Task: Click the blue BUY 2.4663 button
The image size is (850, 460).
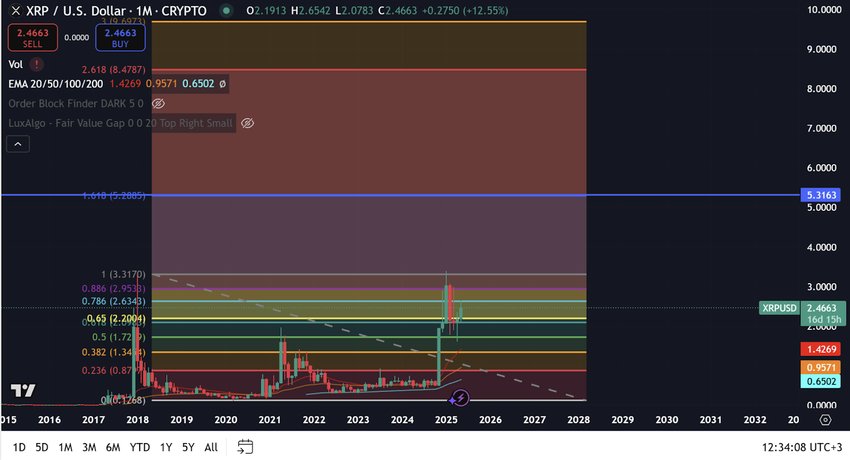Action: coord(120,38)
